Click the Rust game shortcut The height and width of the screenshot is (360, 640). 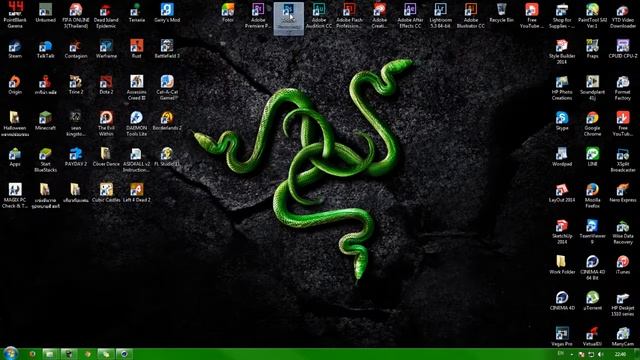click(x=136, y=49)
